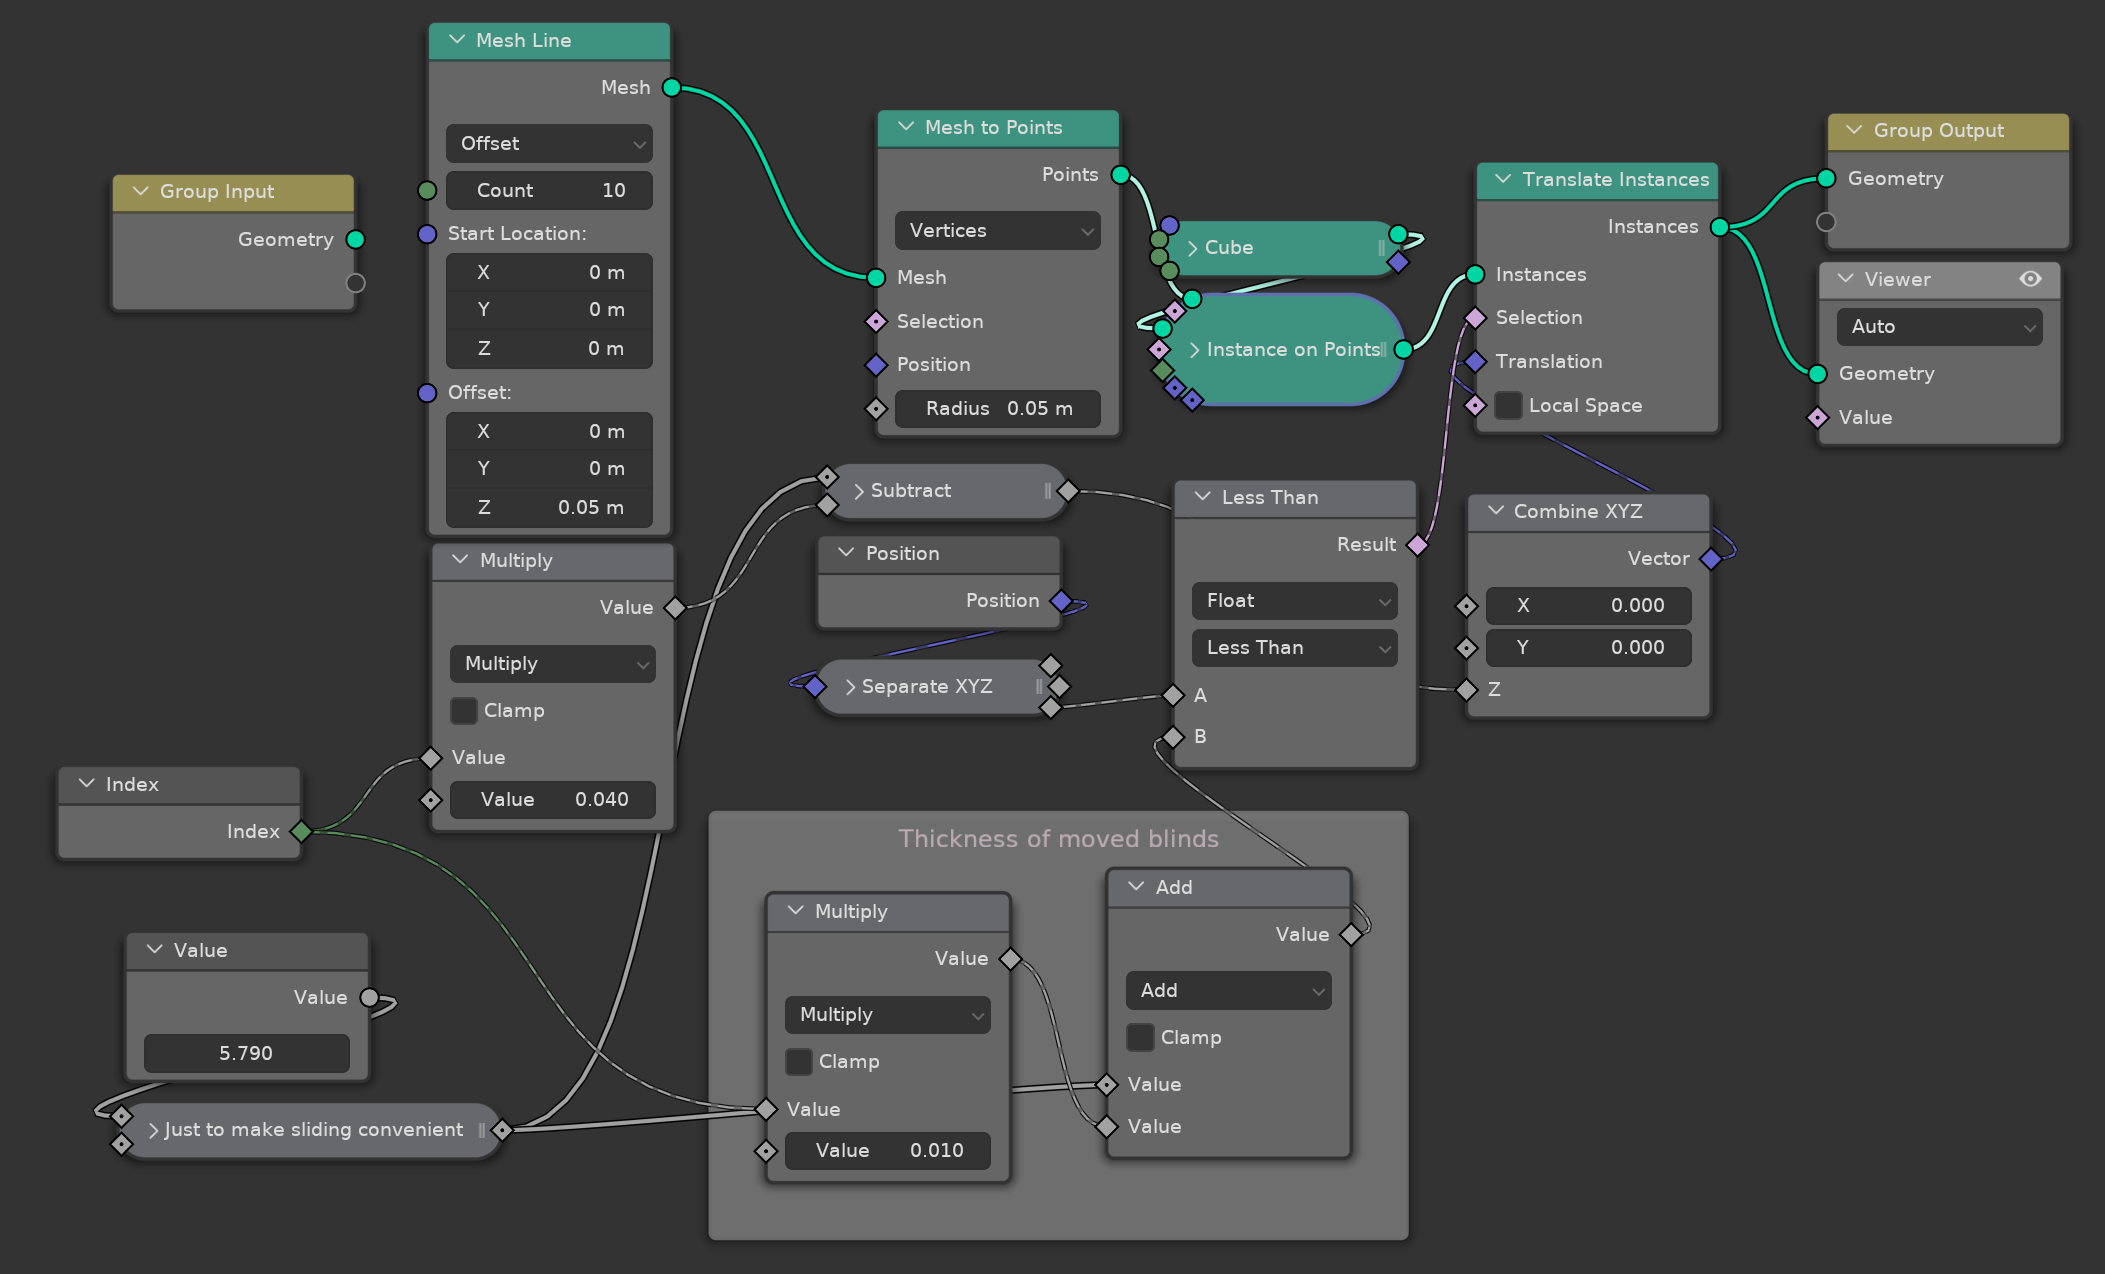Click the Z input socket of Combine XYZ

(x=1467, y=689)
